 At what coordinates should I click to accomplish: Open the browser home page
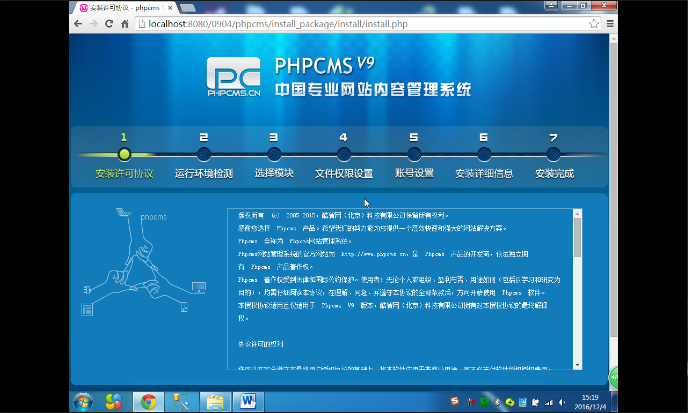point(125,24)
